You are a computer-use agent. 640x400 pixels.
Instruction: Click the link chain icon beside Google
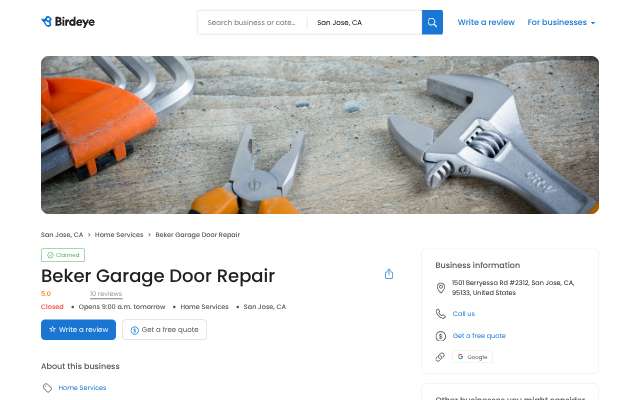[x=440, y=357]
